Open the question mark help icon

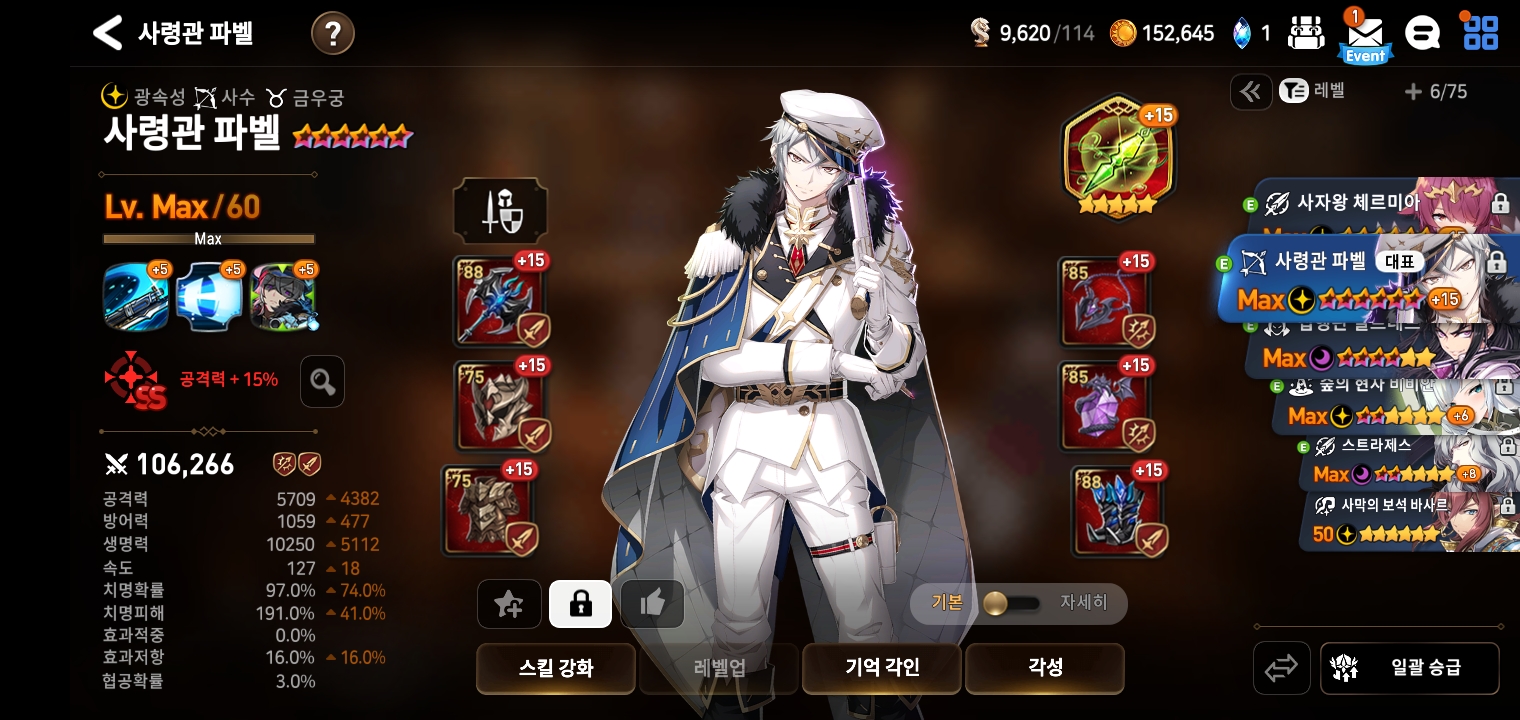(x=333, y=34)
